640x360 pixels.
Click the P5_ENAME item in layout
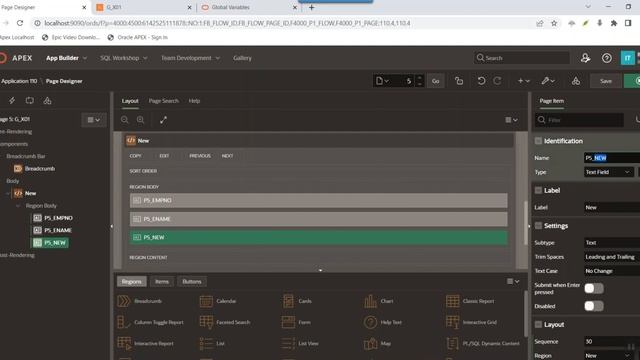point(318,219)
